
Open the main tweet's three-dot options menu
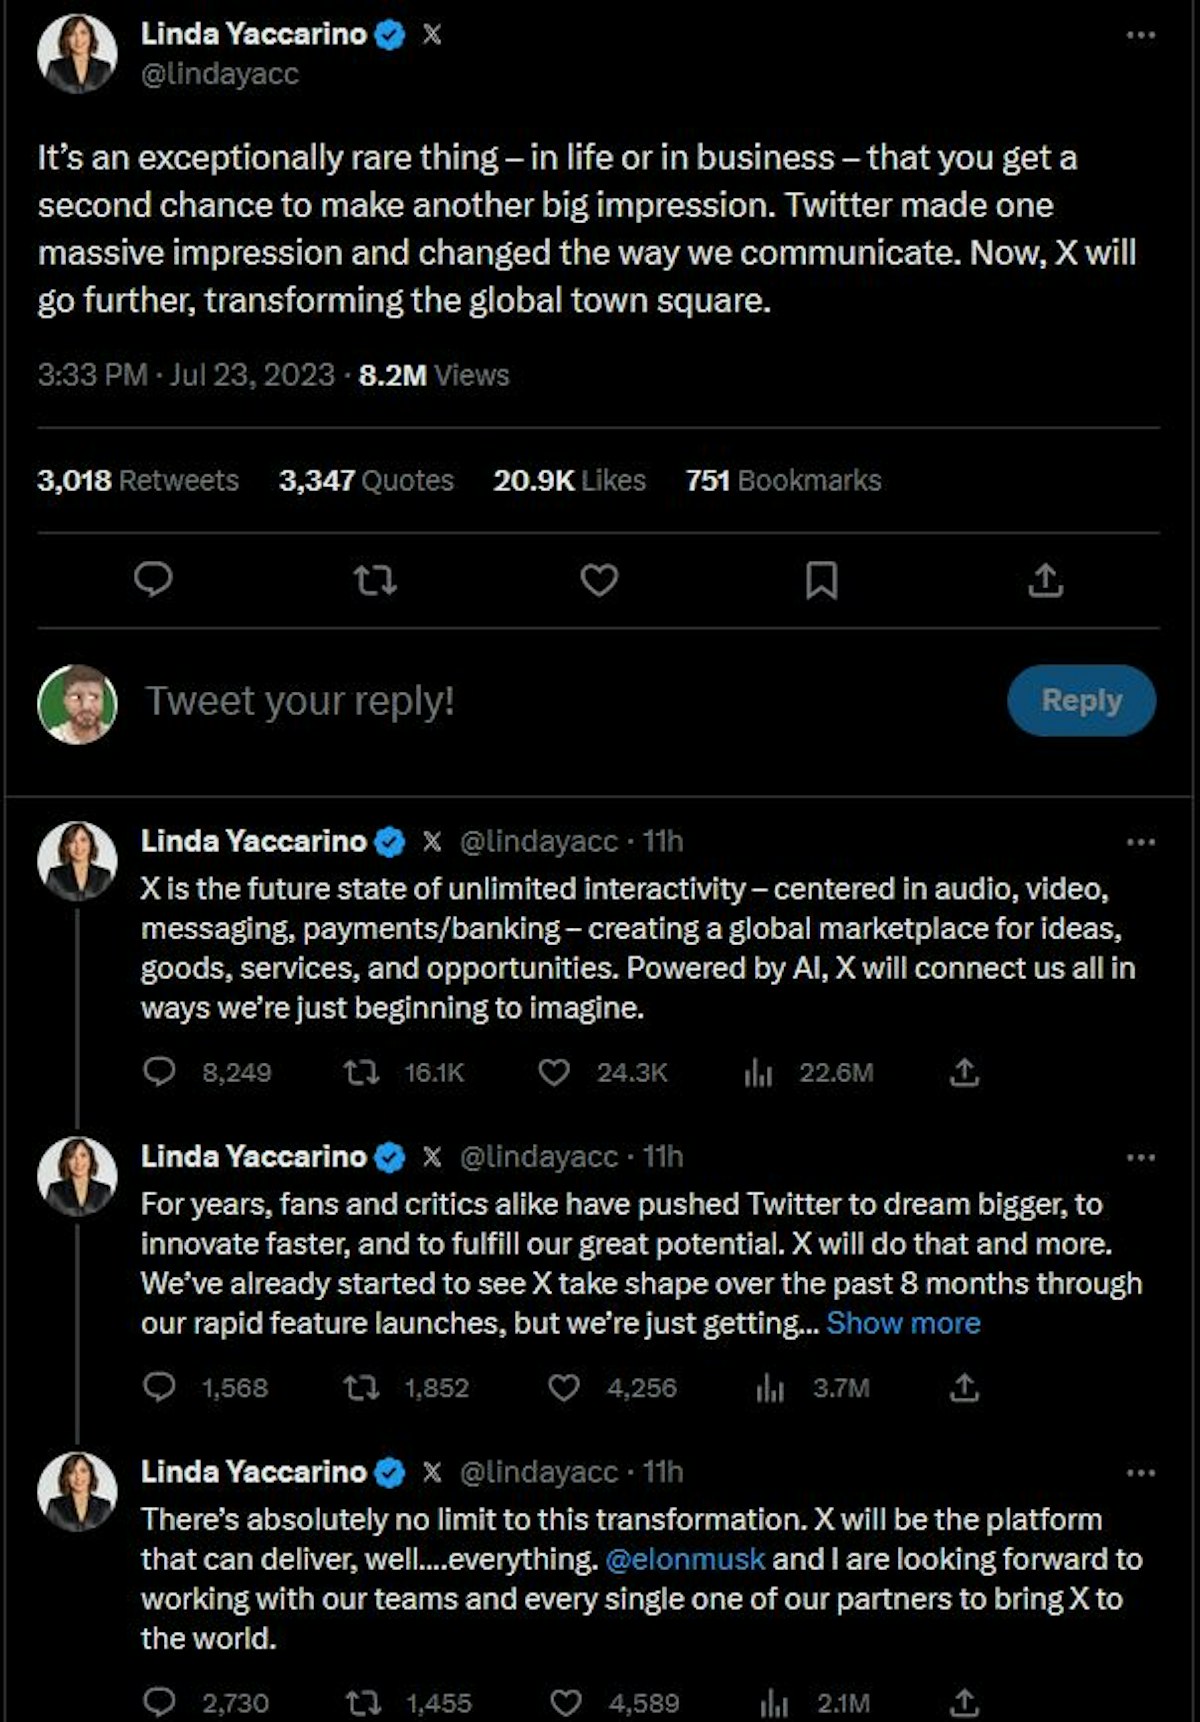click(x=1140, y=36)
